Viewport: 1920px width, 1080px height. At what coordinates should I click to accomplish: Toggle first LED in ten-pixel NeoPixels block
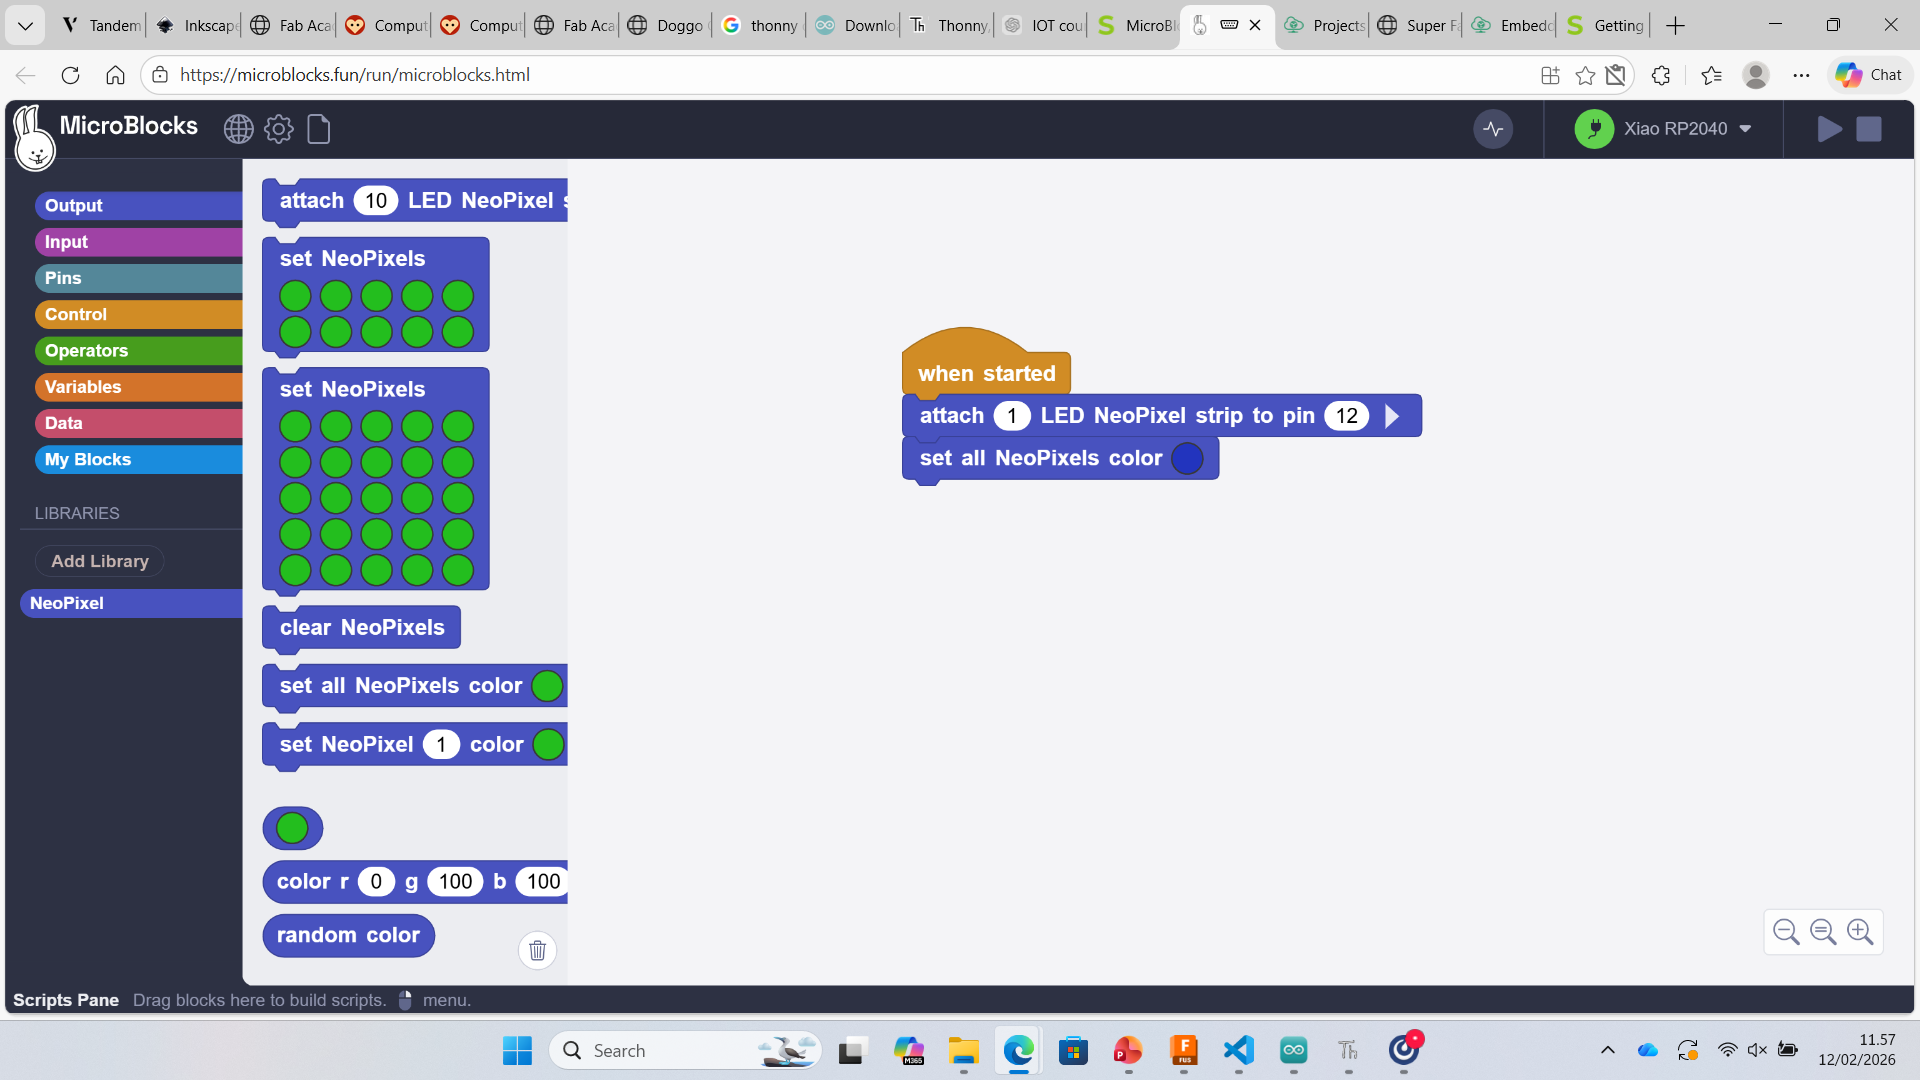pyautogui.click(x=295, y=296)
